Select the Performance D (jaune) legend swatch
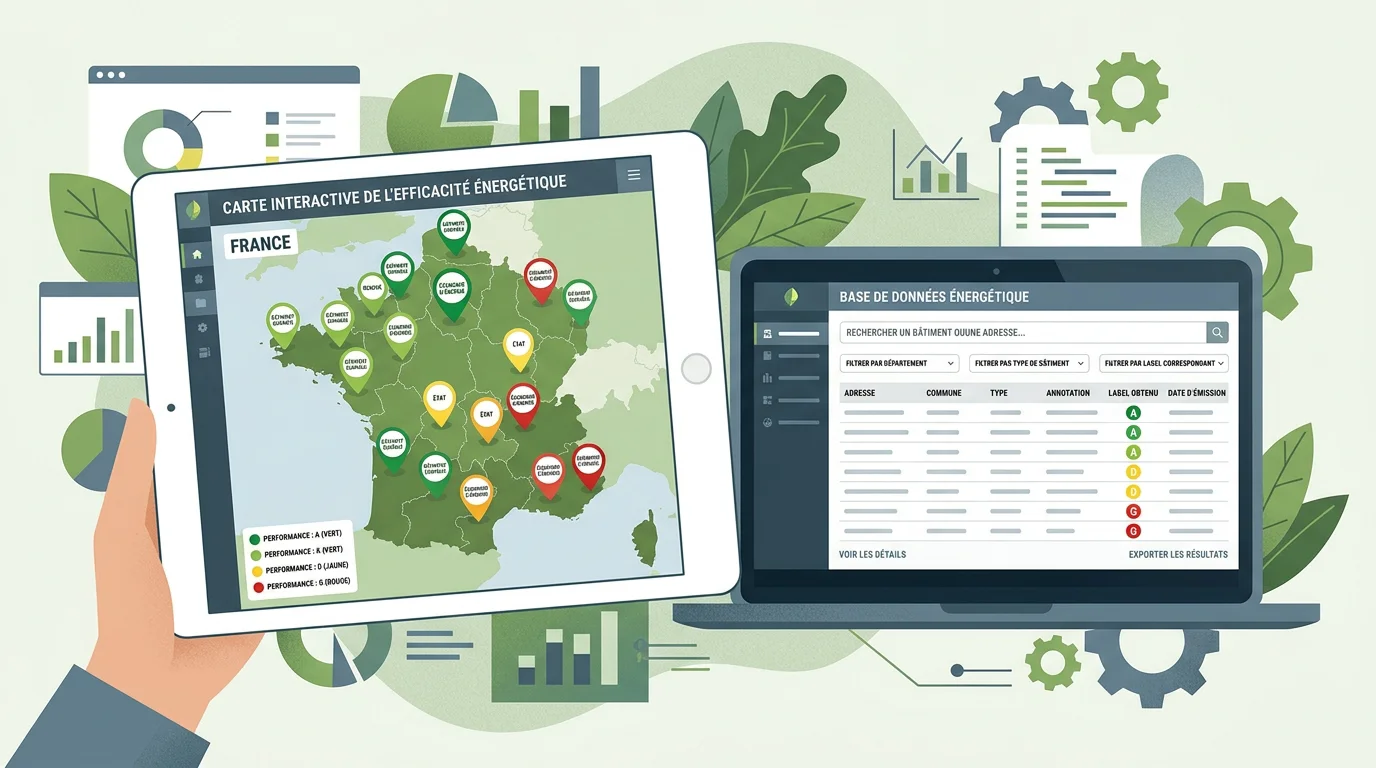Screen dimensions: 1376x768 click(257, 571)
